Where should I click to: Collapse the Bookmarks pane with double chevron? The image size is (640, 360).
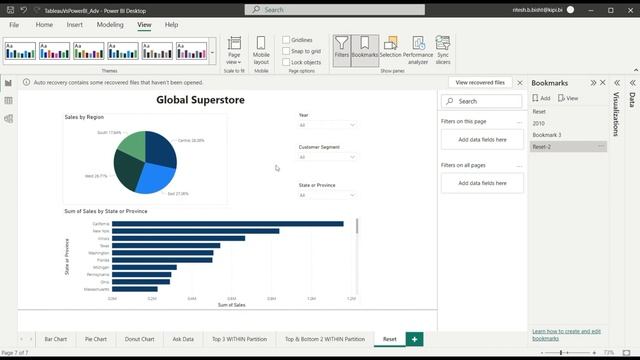point(593,83)
